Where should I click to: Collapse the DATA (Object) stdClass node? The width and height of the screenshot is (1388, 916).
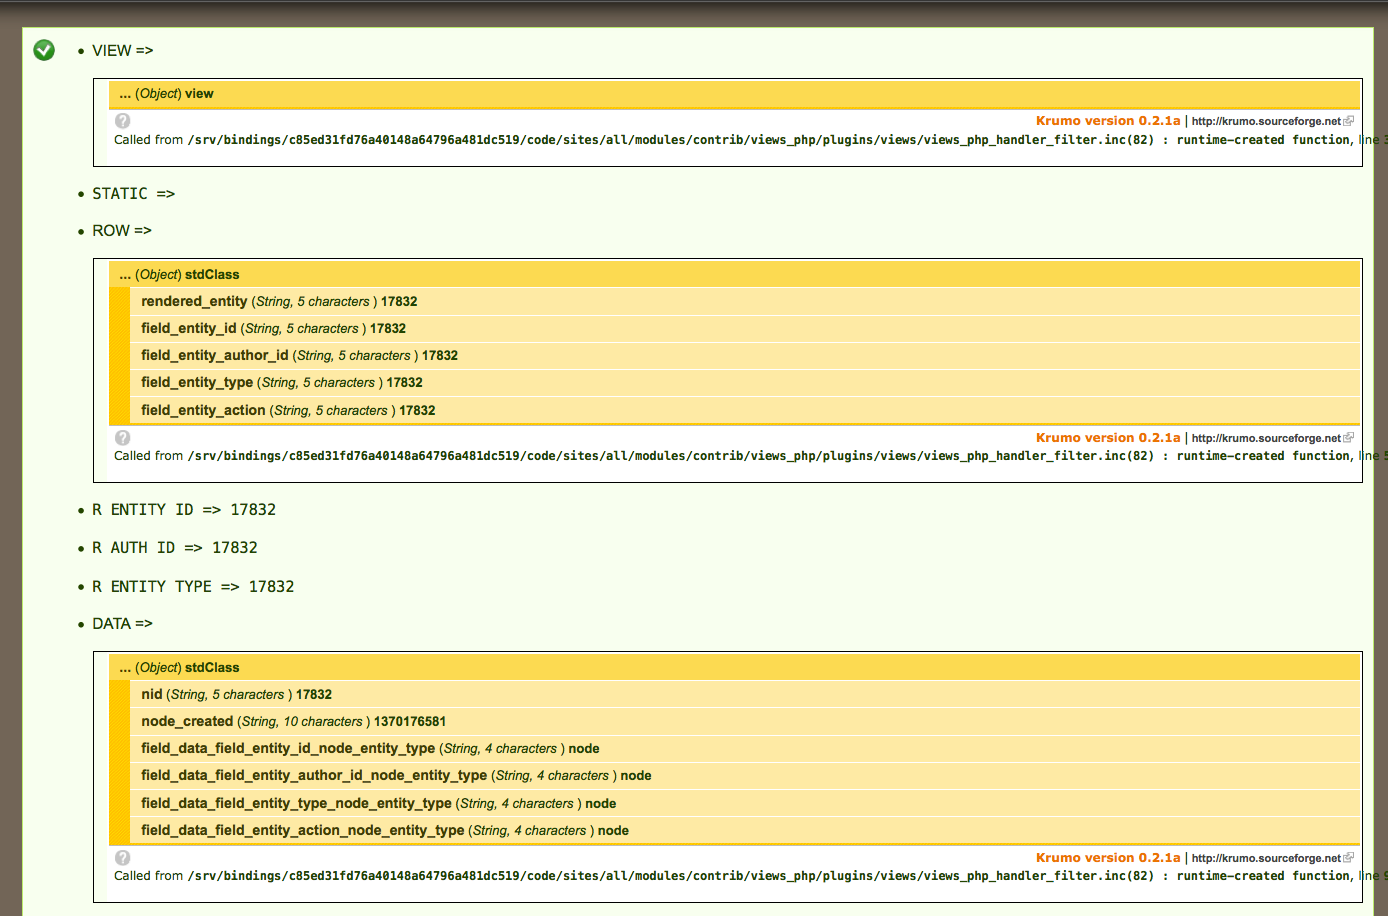tap(179, 668)
